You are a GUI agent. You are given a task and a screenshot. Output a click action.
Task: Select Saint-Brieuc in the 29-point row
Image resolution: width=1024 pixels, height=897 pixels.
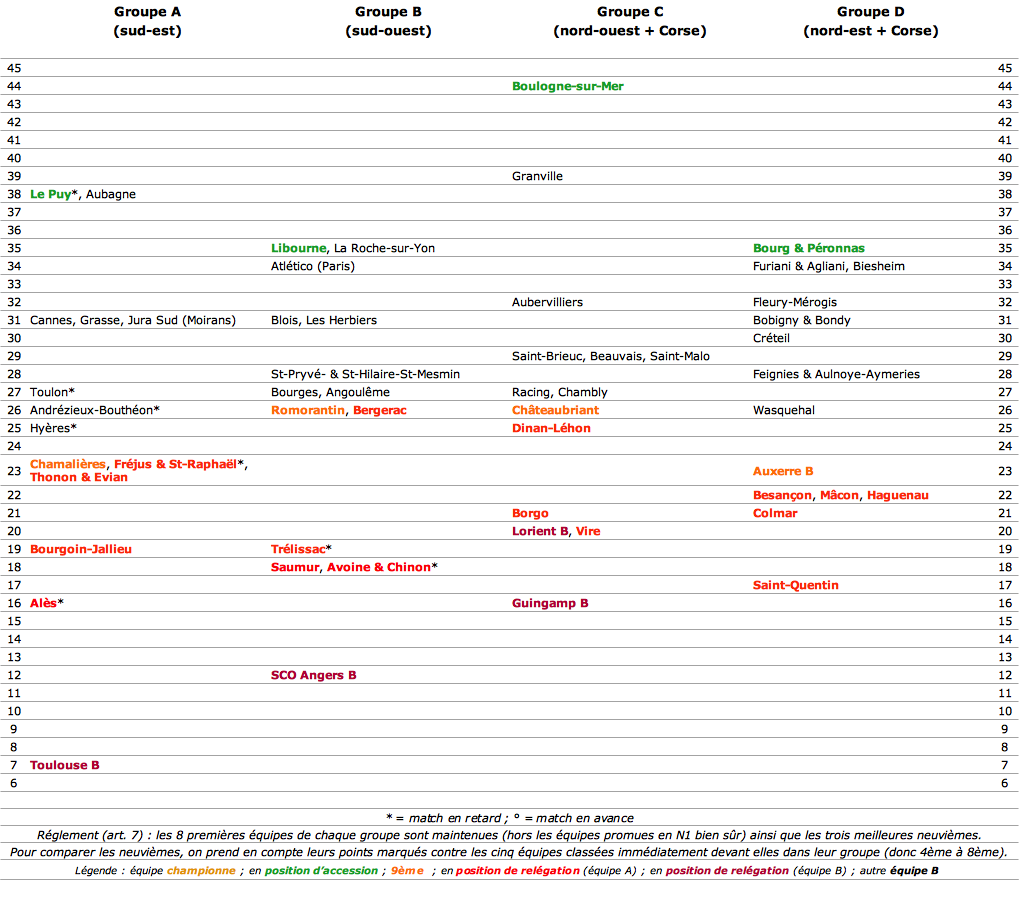pos(547,356)
